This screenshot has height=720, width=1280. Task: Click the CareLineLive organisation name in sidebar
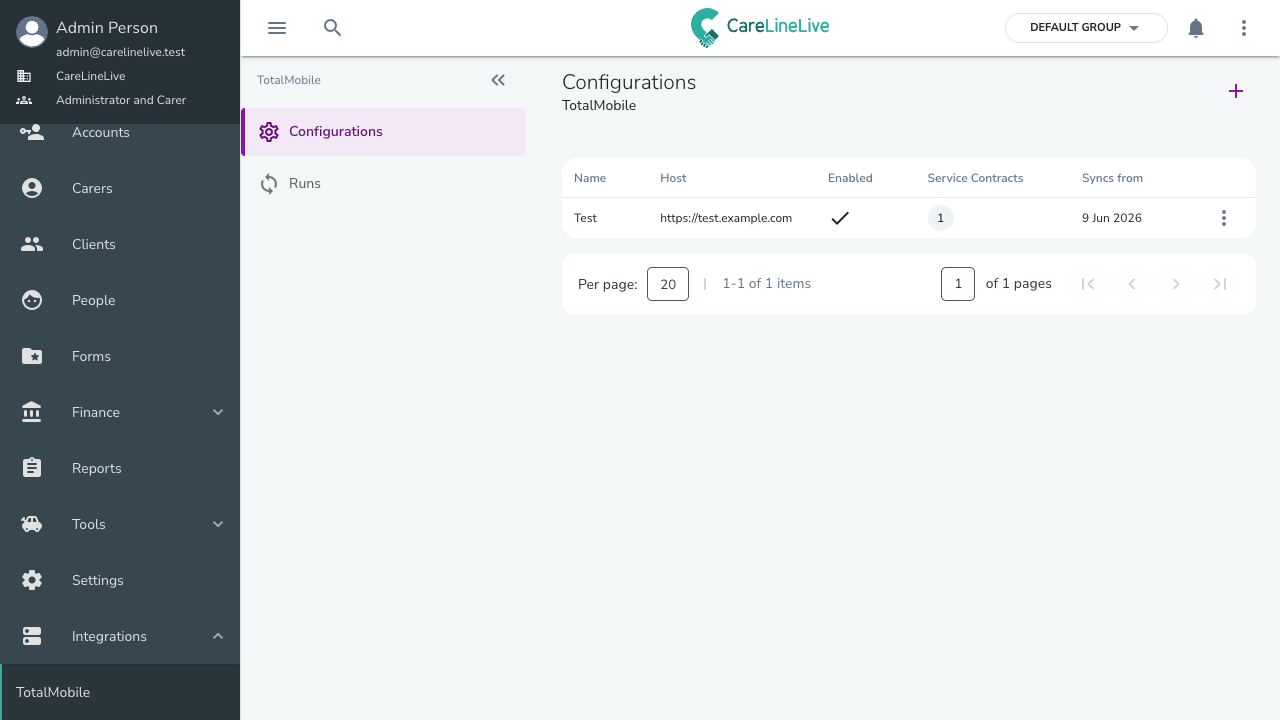click(90, 76)
